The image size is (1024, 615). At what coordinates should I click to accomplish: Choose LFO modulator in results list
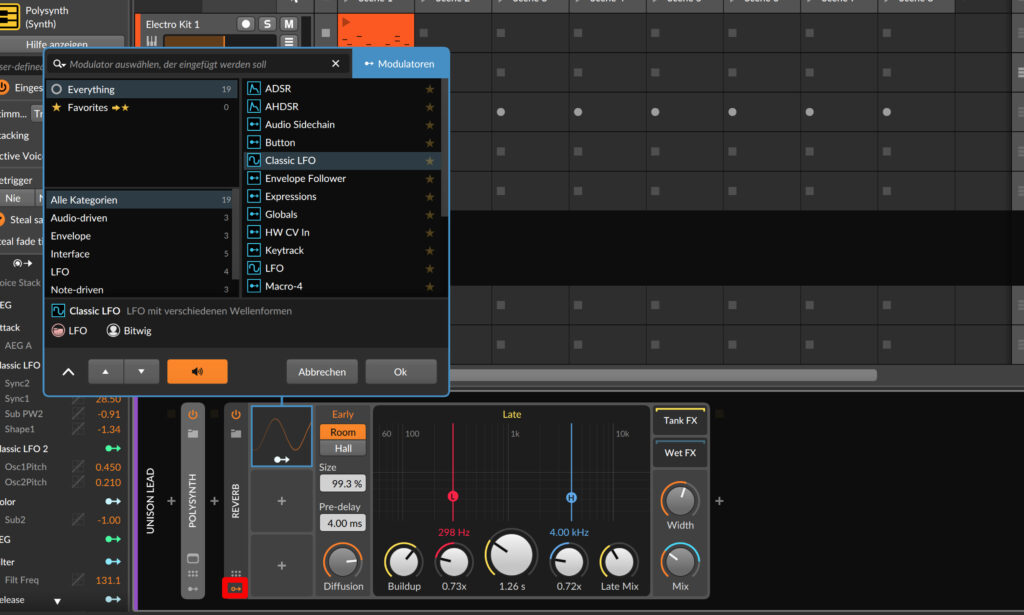pos(342,268)
